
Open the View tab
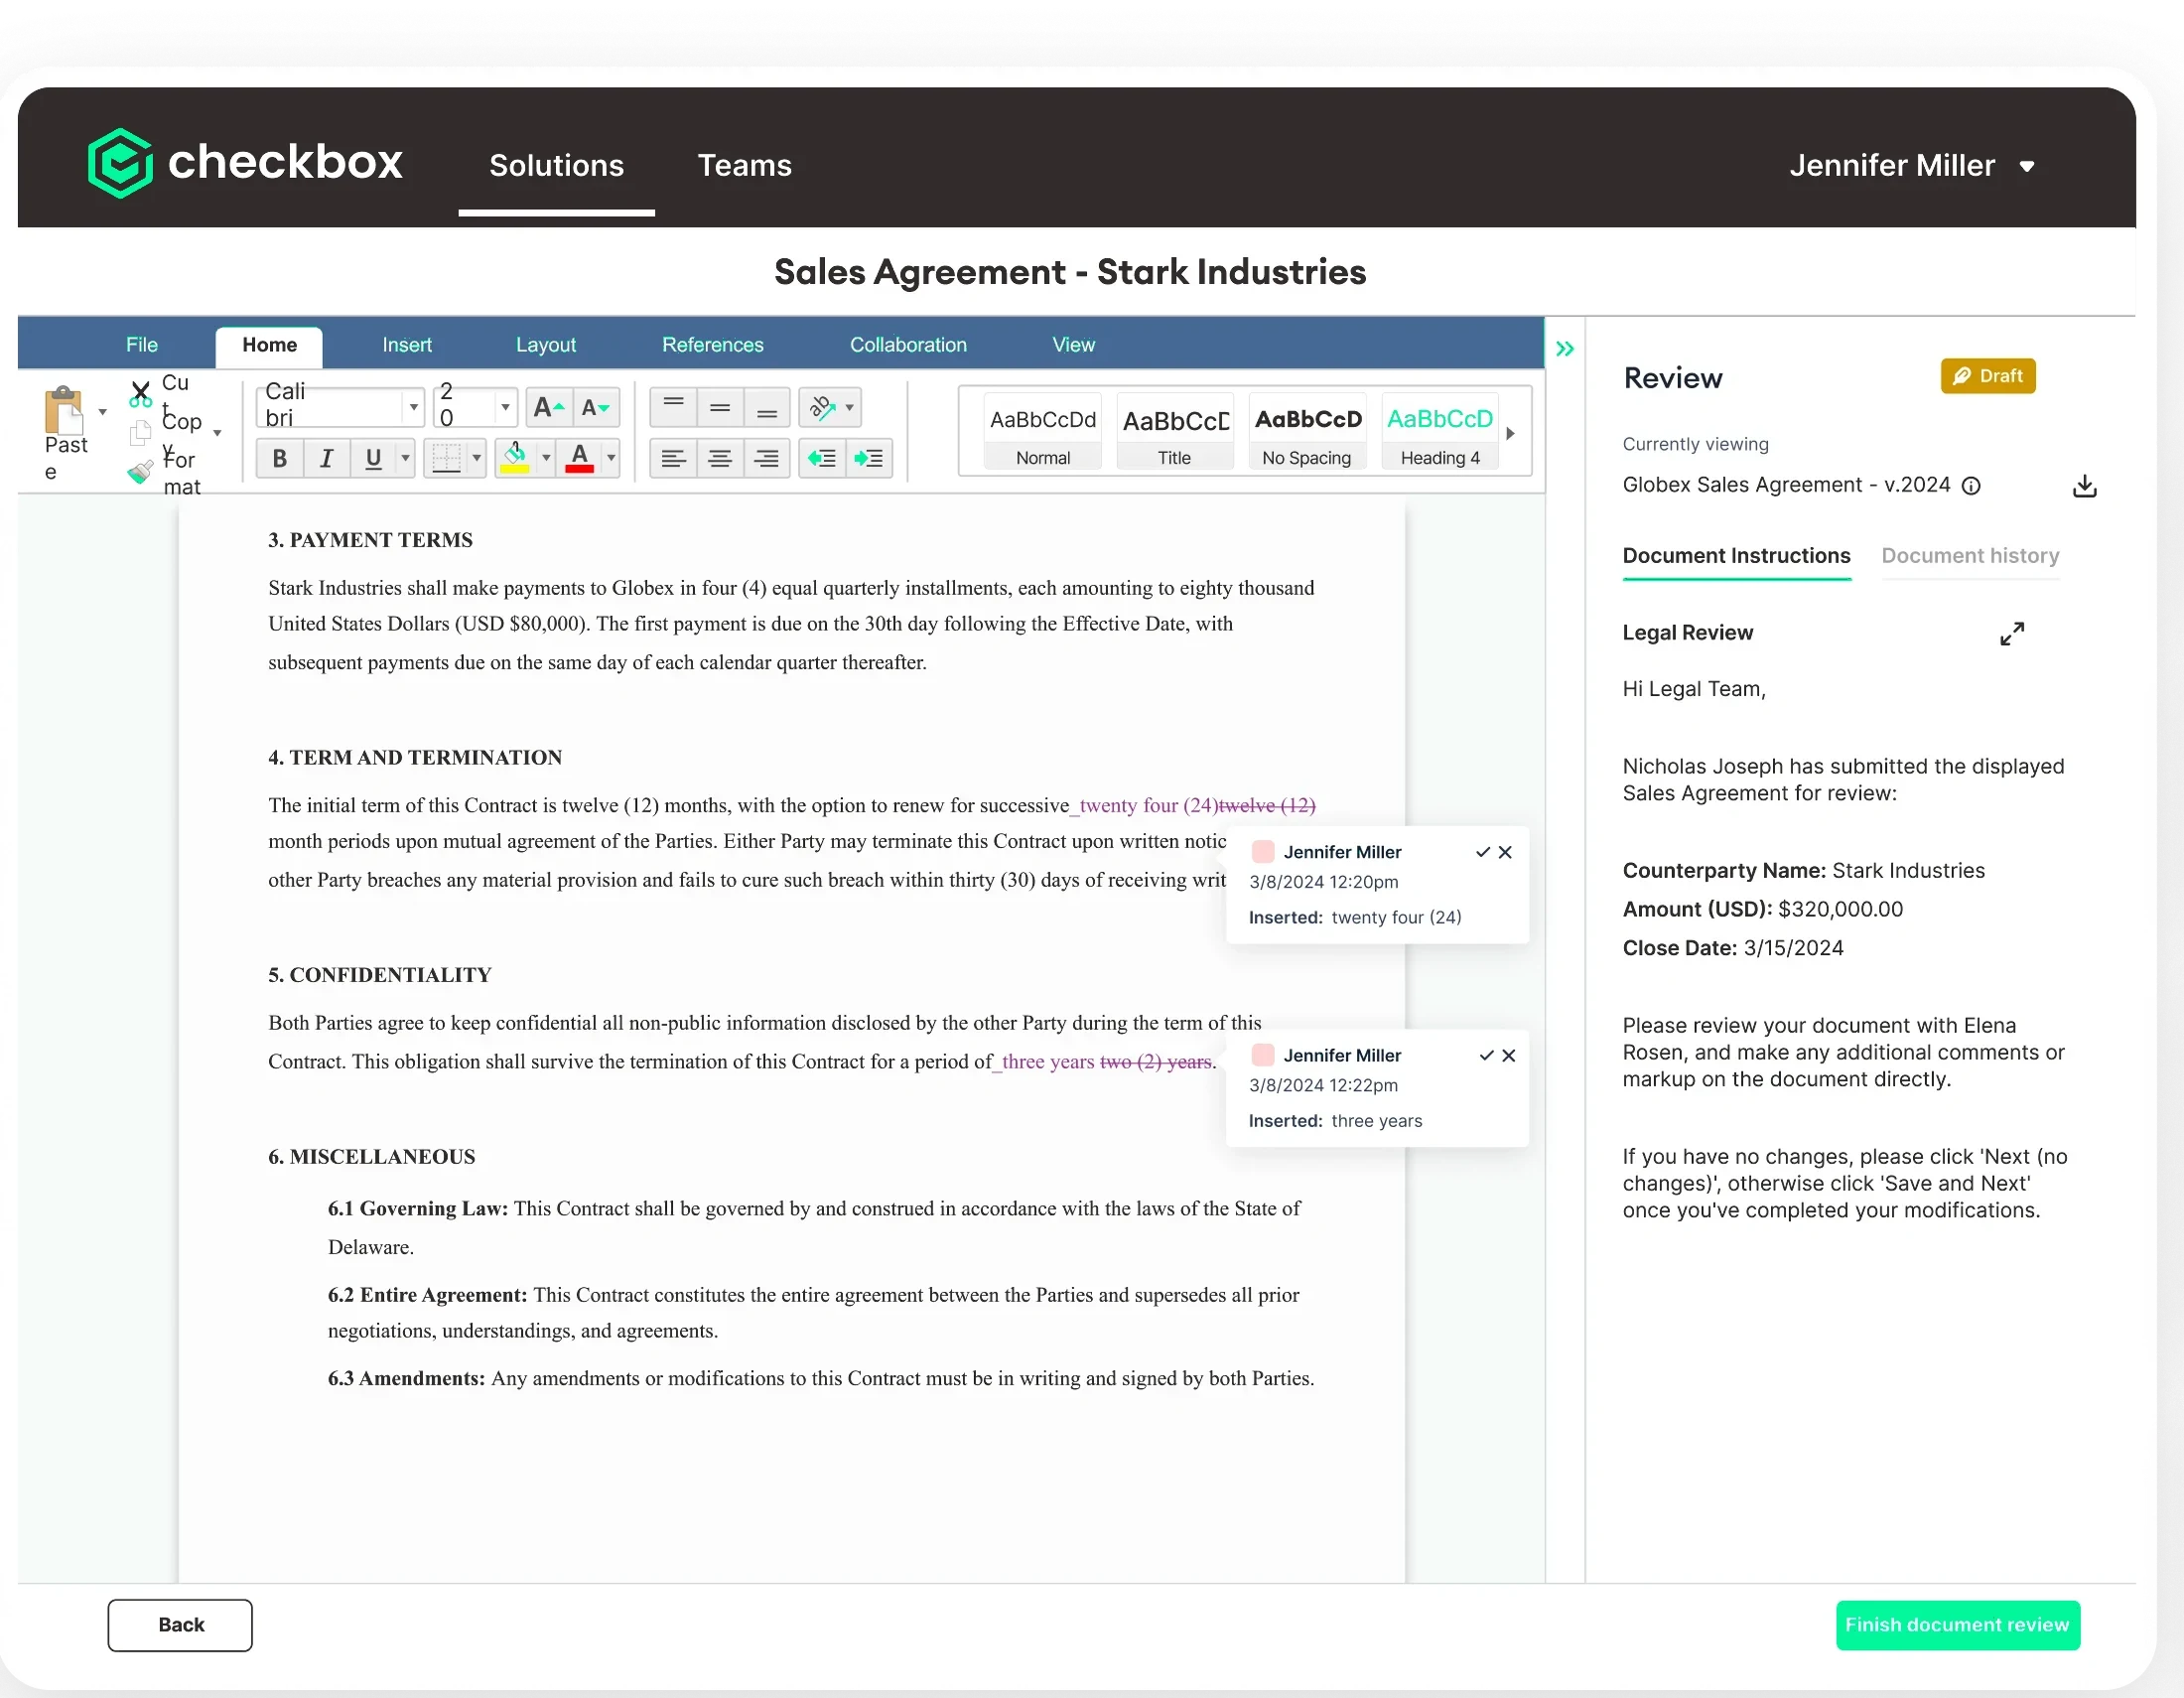(1073, 345)
